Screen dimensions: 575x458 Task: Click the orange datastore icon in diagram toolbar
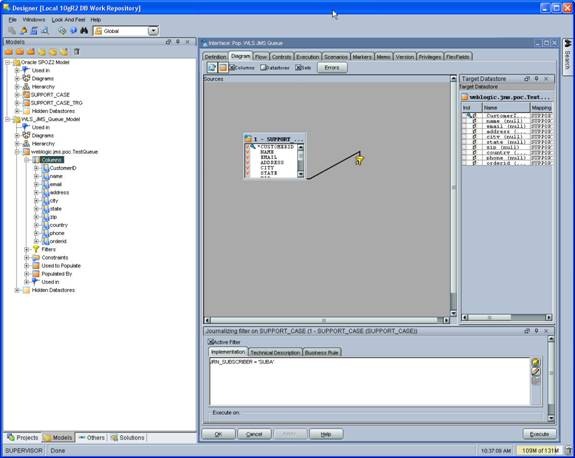[x=223, y=67]
